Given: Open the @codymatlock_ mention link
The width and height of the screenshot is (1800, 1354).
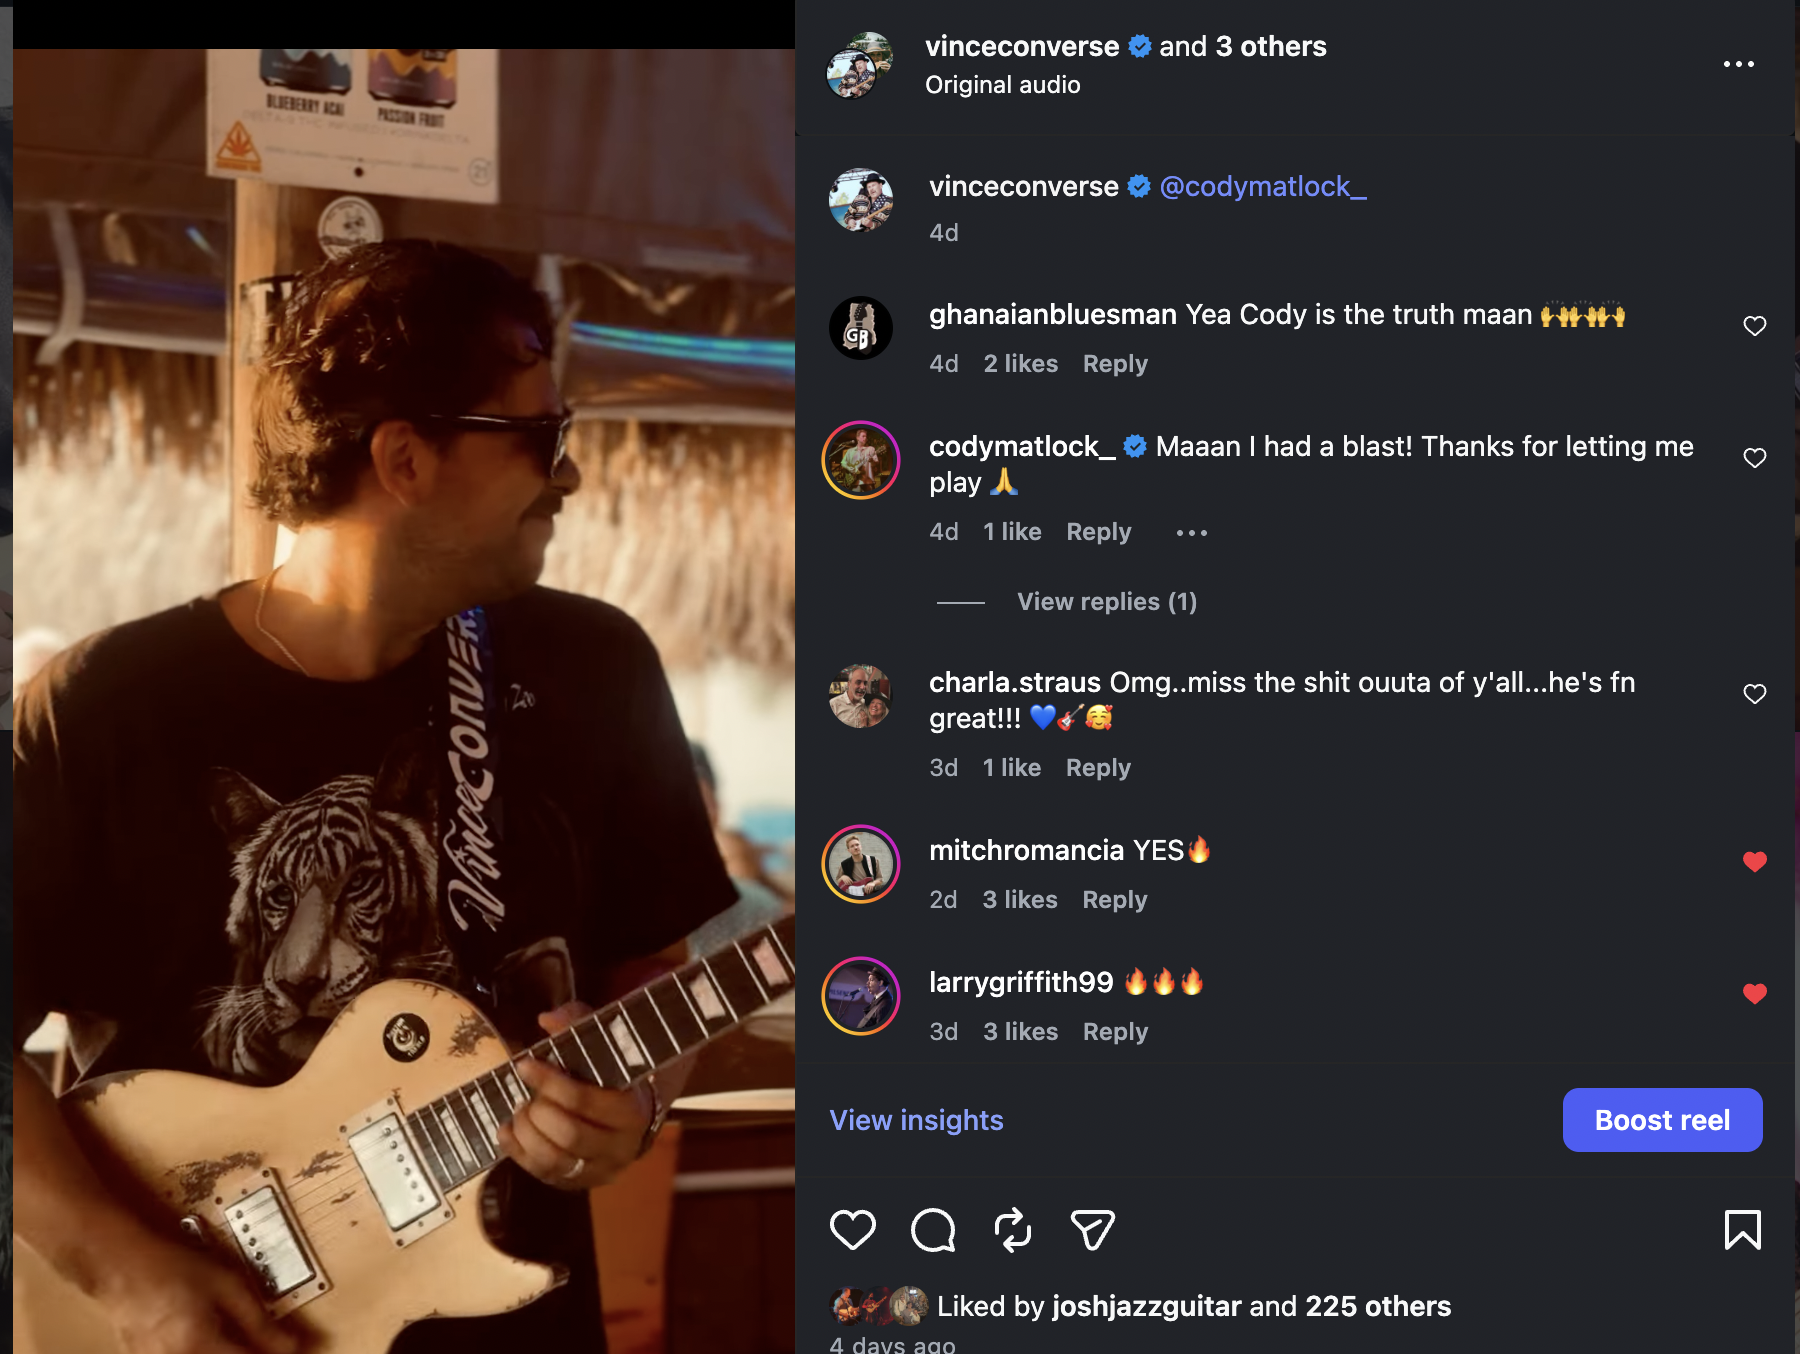Looking at the screenshot, I should pyautogui.click(x=1263, y=187).
